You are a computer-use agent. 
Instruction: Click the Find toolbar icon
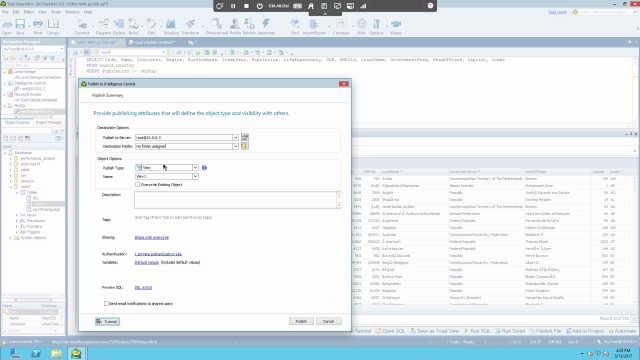[x=295, y=27]
